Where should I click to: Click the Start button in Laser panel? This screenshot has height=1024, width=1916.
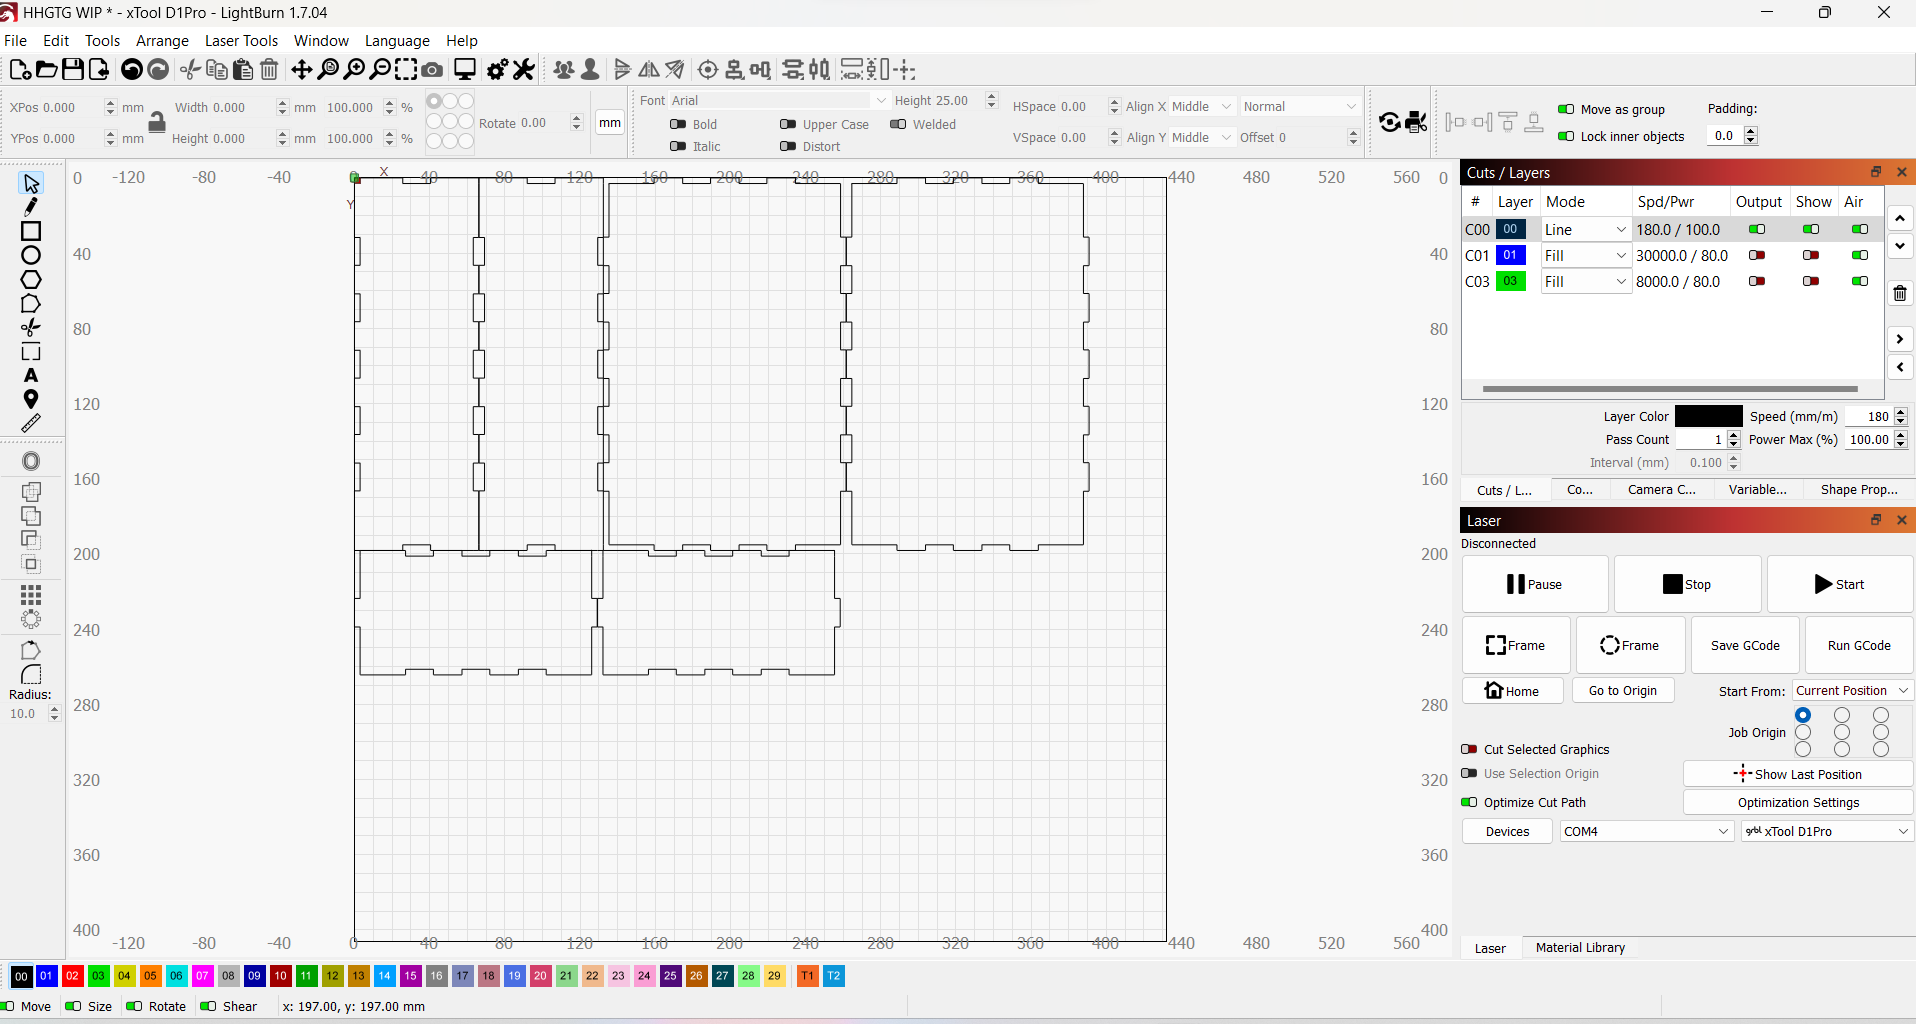tap(1839, 584)
